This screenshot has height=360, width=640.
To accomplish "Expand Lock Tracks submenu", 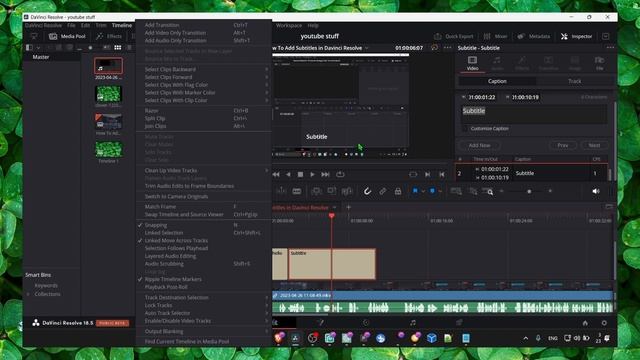I will (x=202, y=305).
